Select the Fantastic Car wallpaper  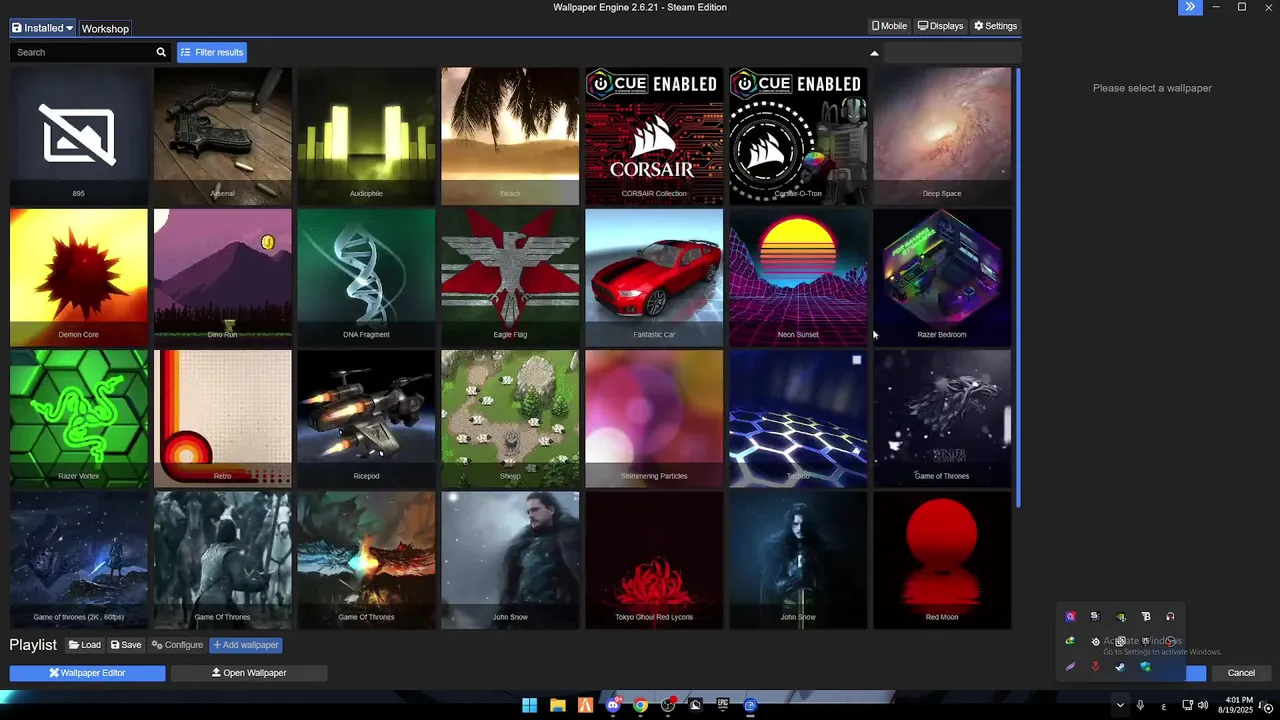click(654, 277)
